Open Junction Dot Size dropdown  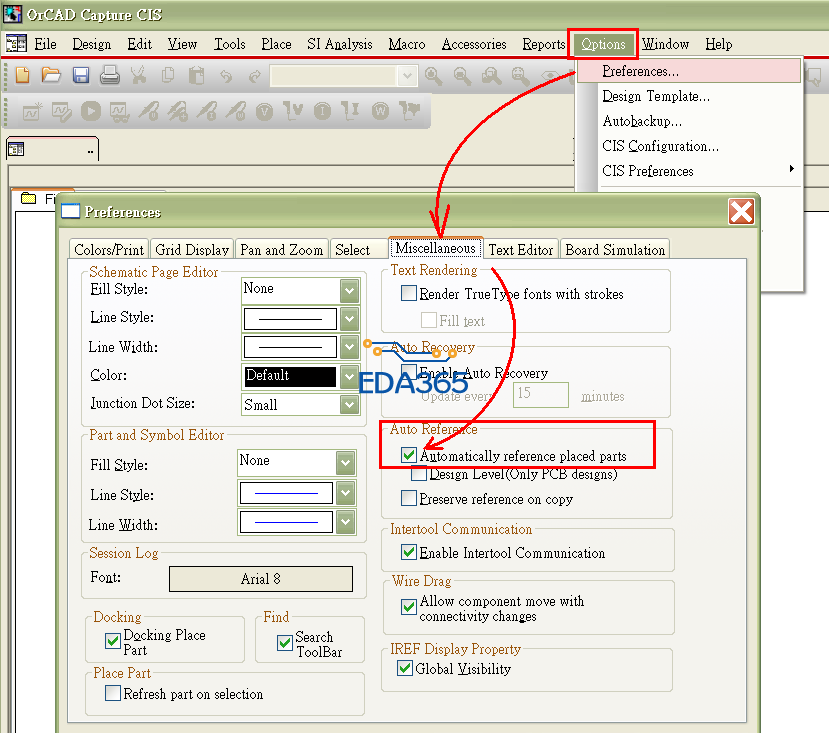tap(349, 405)
